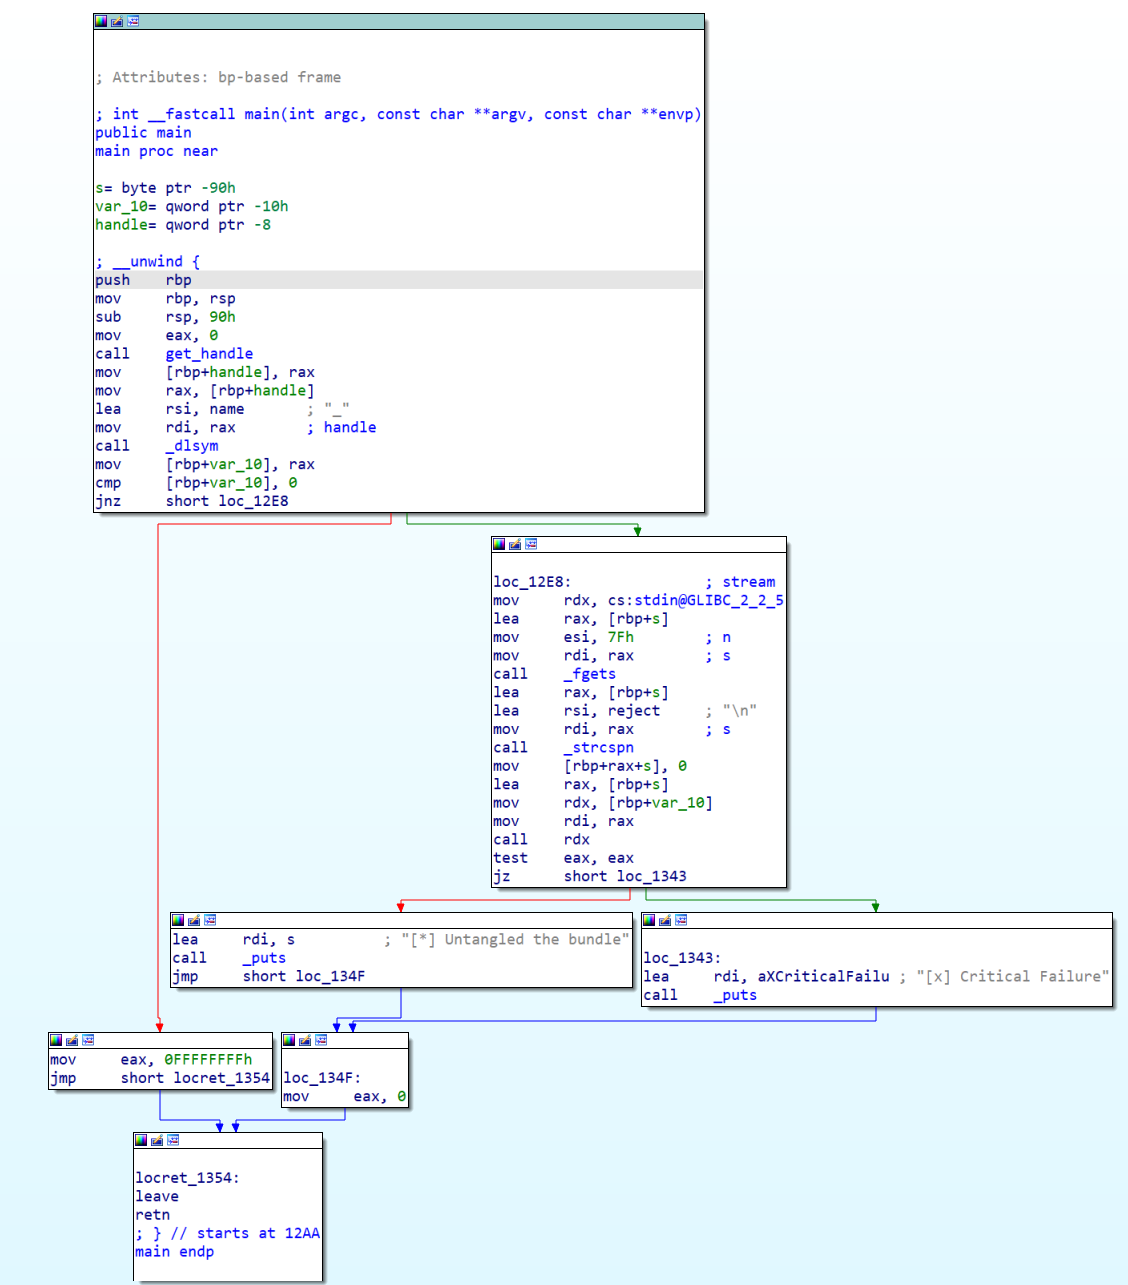Screen dimensions: 1128x1285
Task: Click the loc_12E8 operand in jnz instruction
Action: 253,501
